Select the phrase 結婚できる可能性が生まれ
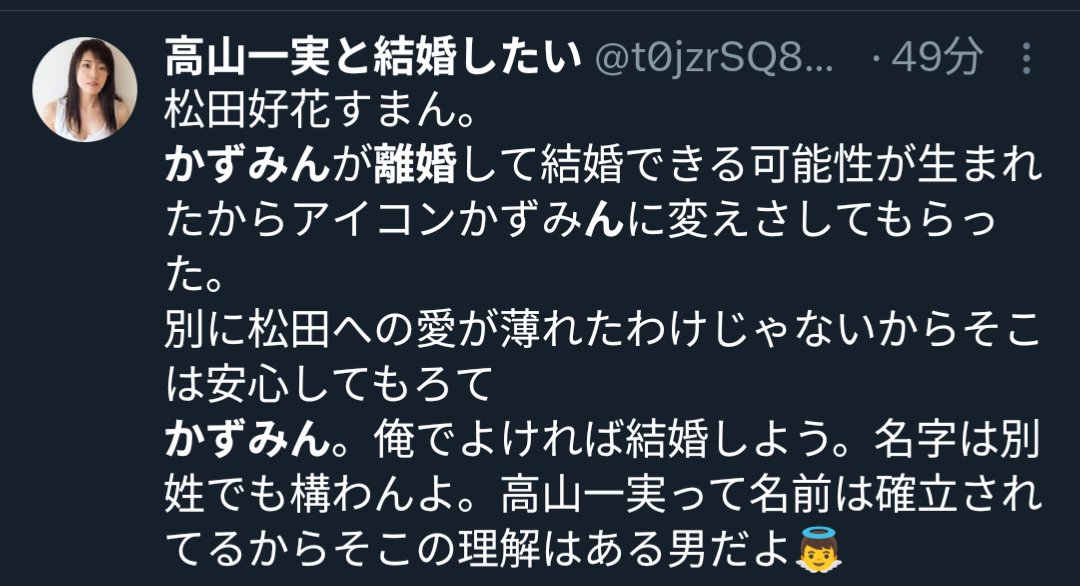 pyautogui.click(x=791, y=165)
